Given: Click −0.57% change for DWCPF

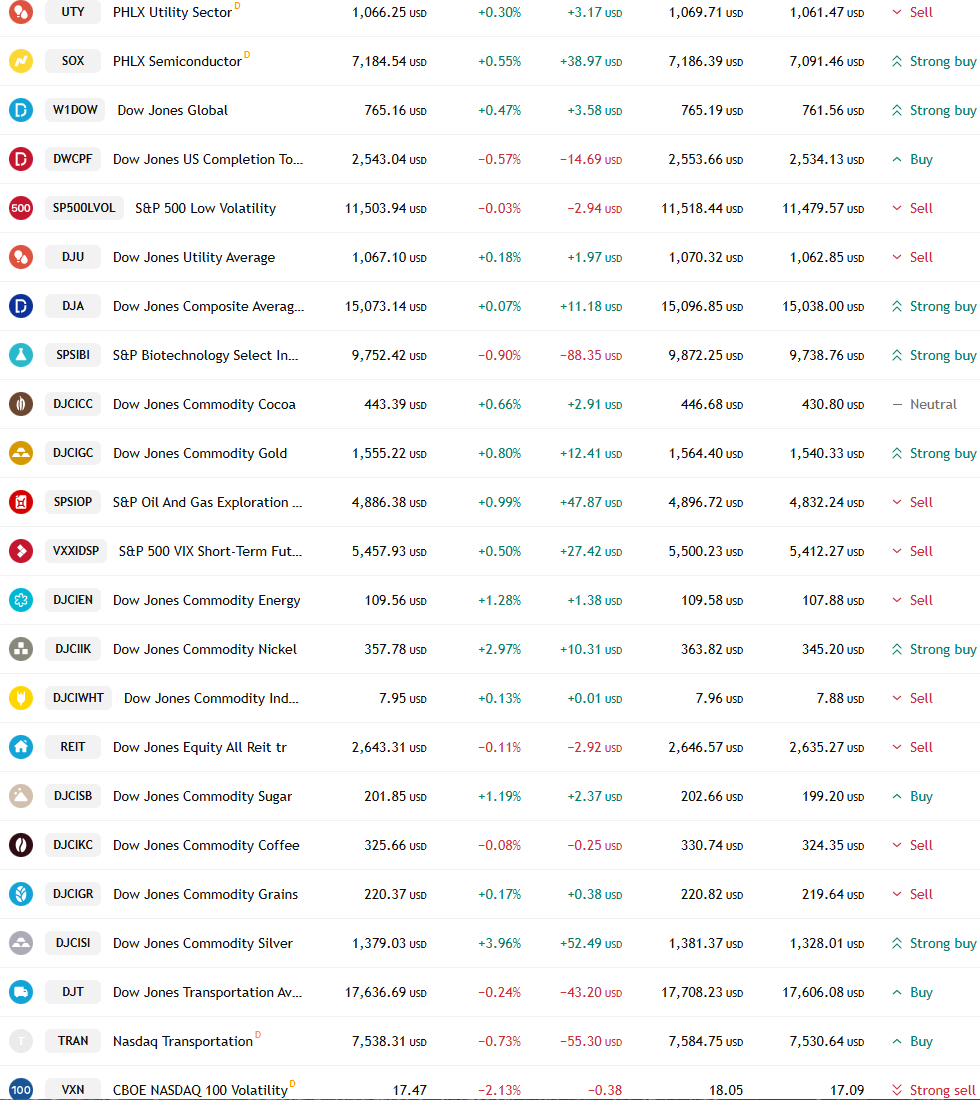Looking at the screenshot, I should 499,159.
